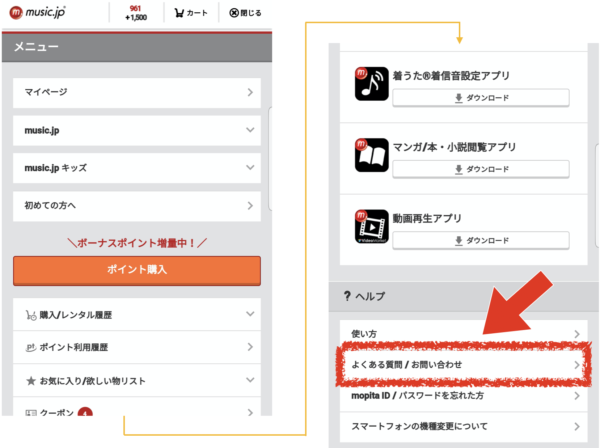Open よくある質問 / お問い合わせ

[463, 365]
